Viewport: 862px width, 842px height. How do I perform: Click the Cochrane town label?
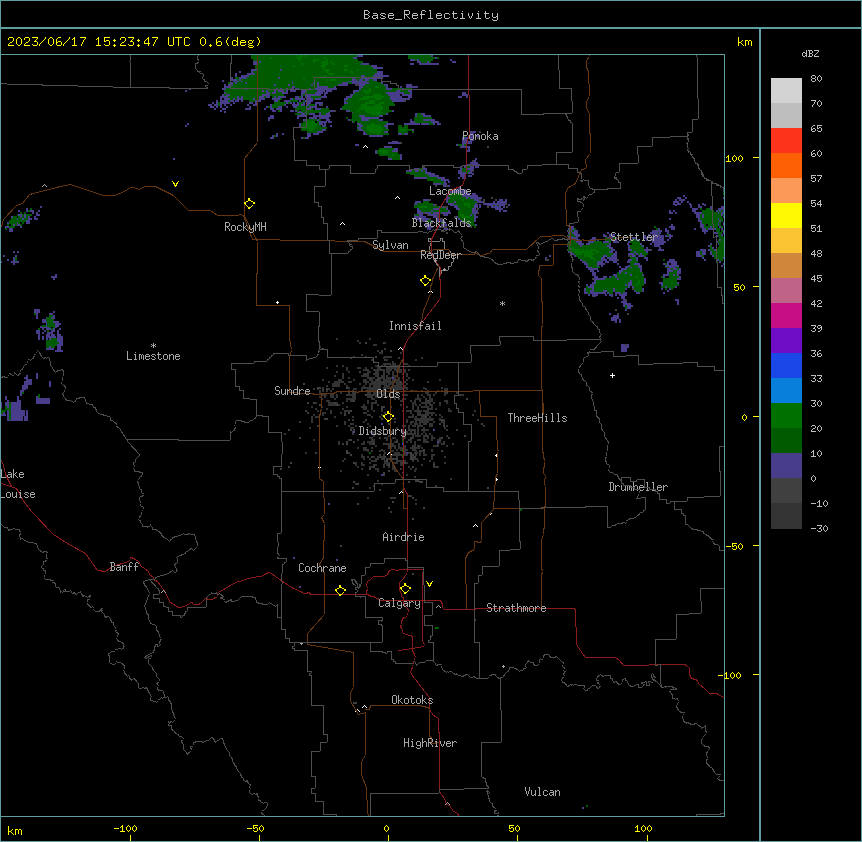322,568
